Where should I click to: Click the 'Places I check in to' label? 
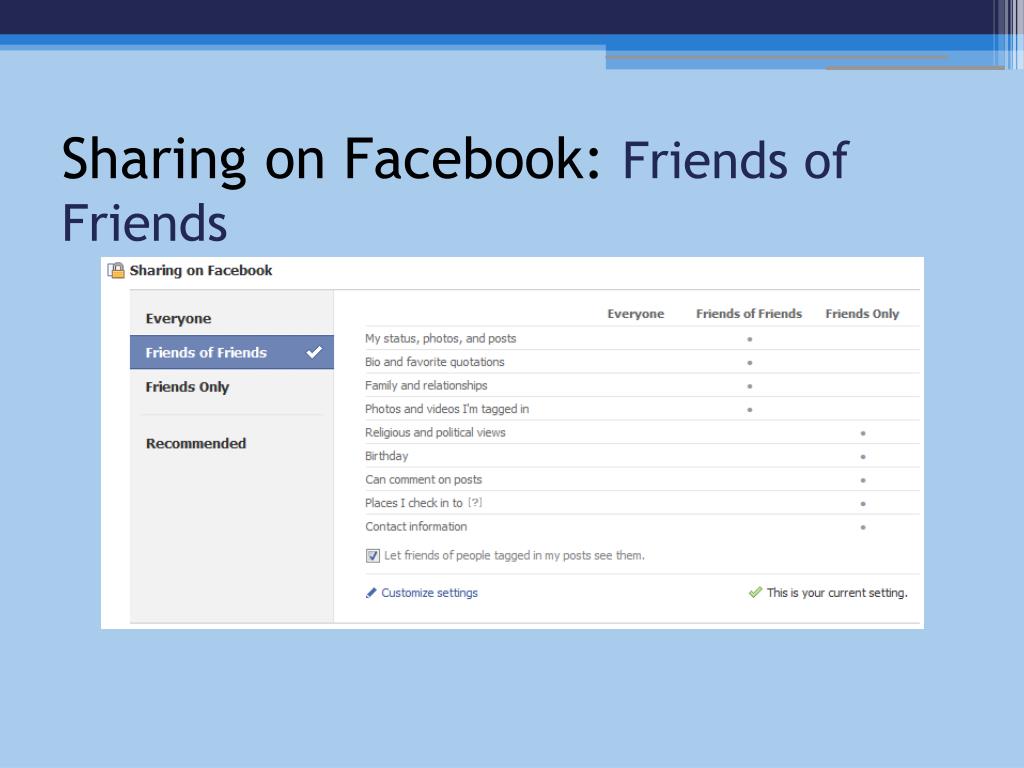point(413,503)
